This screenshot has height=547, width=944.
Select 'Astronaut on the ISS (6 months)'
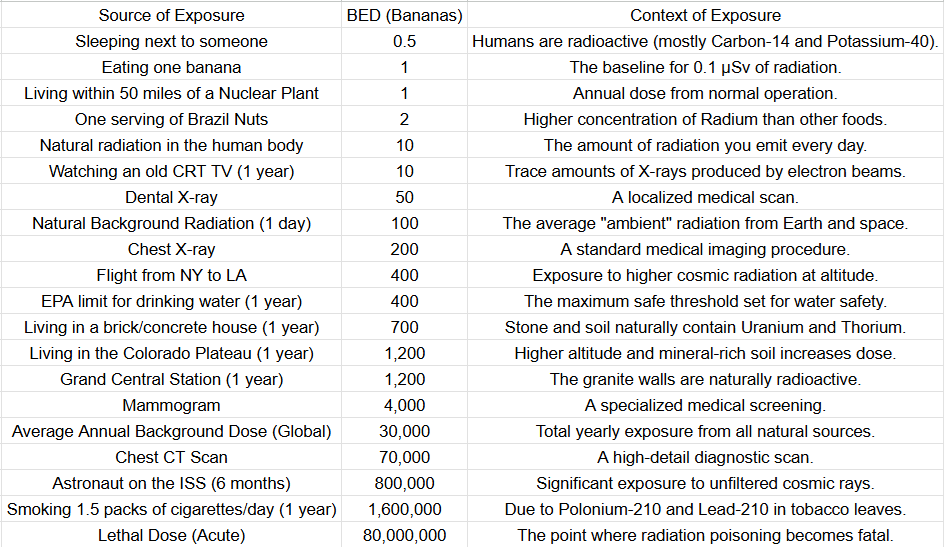171,483
